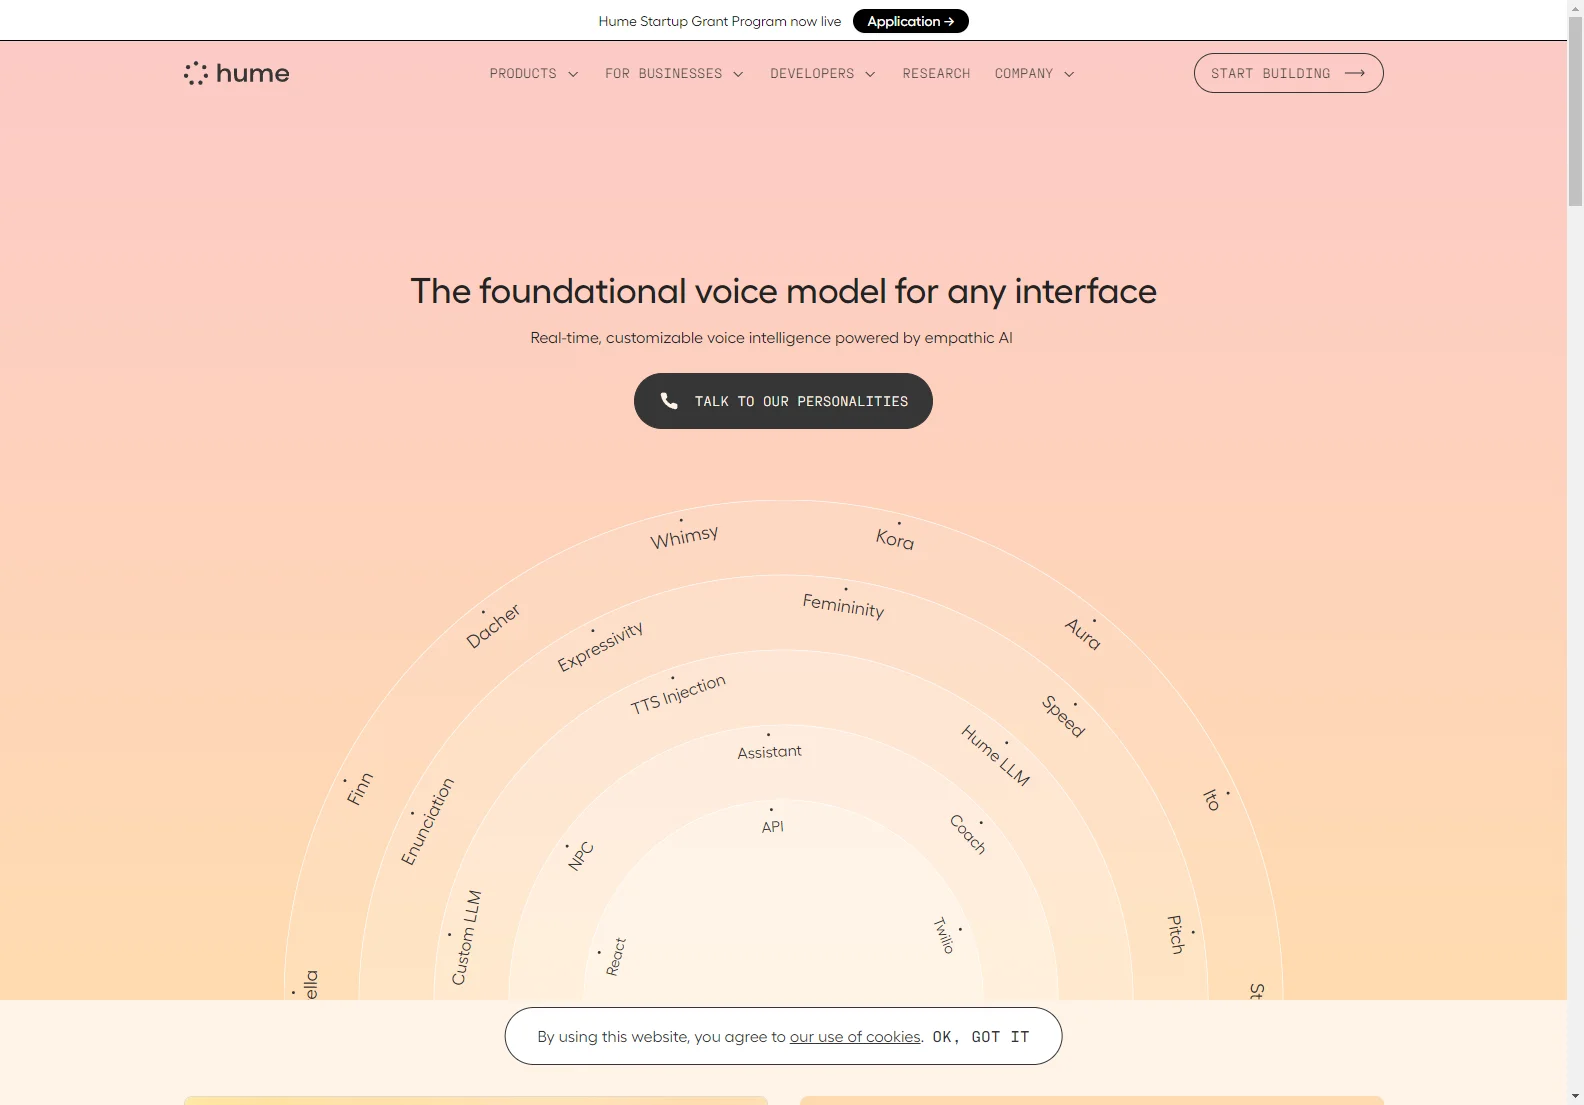The width and height of the screenshot is (1584, 1105).
Task: Expand the For Businesses menu
Action: (674, 74)
